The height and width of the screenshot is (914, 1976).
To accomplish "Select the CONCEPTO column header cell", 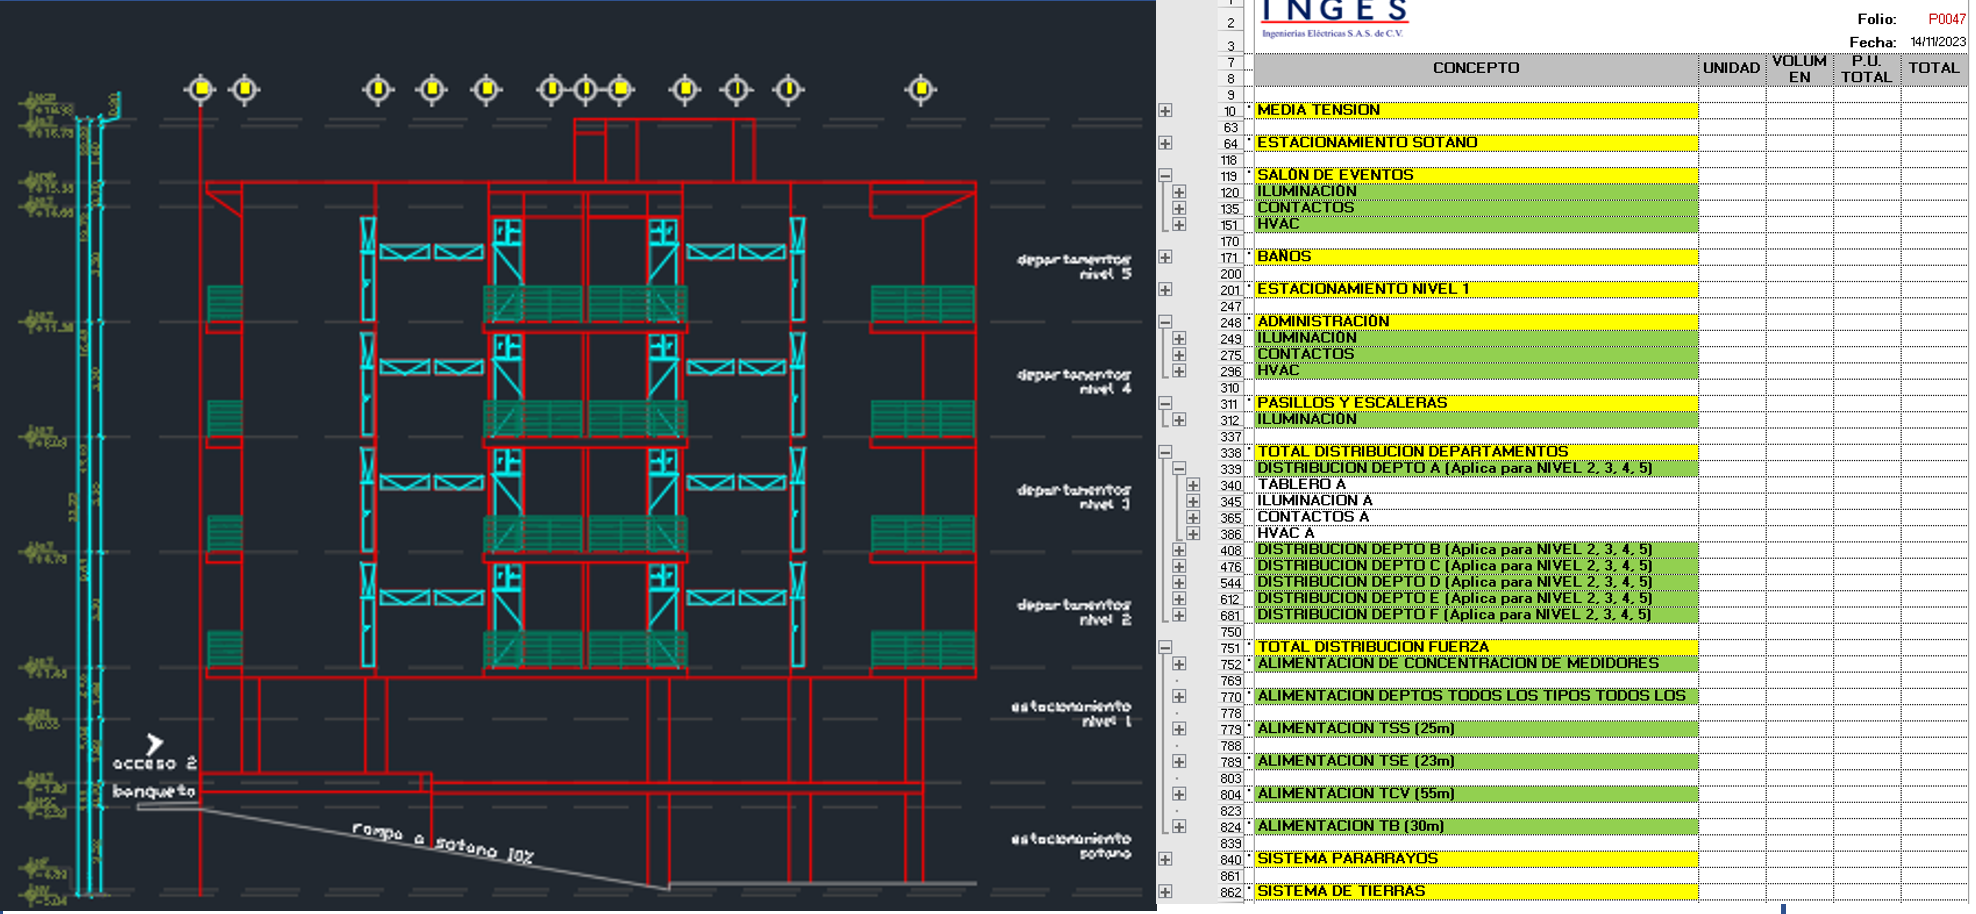I will tap(1475, 69).
